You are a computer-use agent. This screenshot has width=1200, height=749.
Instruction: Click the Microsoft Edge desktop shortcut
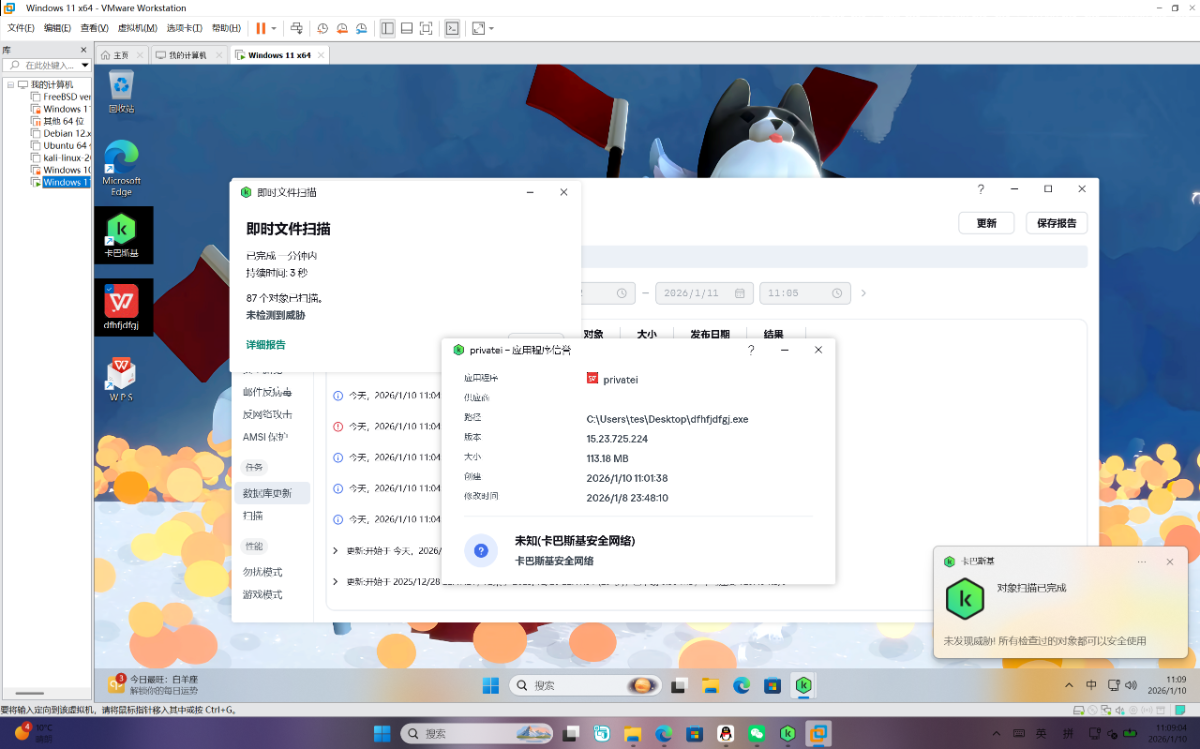[121, 168]
